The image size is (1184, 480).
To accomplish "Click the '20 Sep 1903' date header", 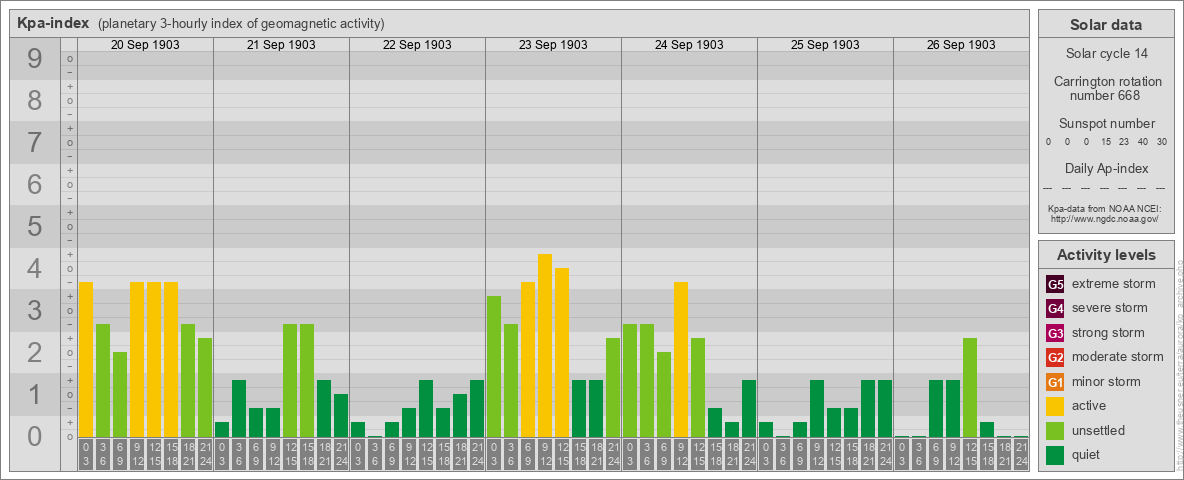I will [145, 45].
